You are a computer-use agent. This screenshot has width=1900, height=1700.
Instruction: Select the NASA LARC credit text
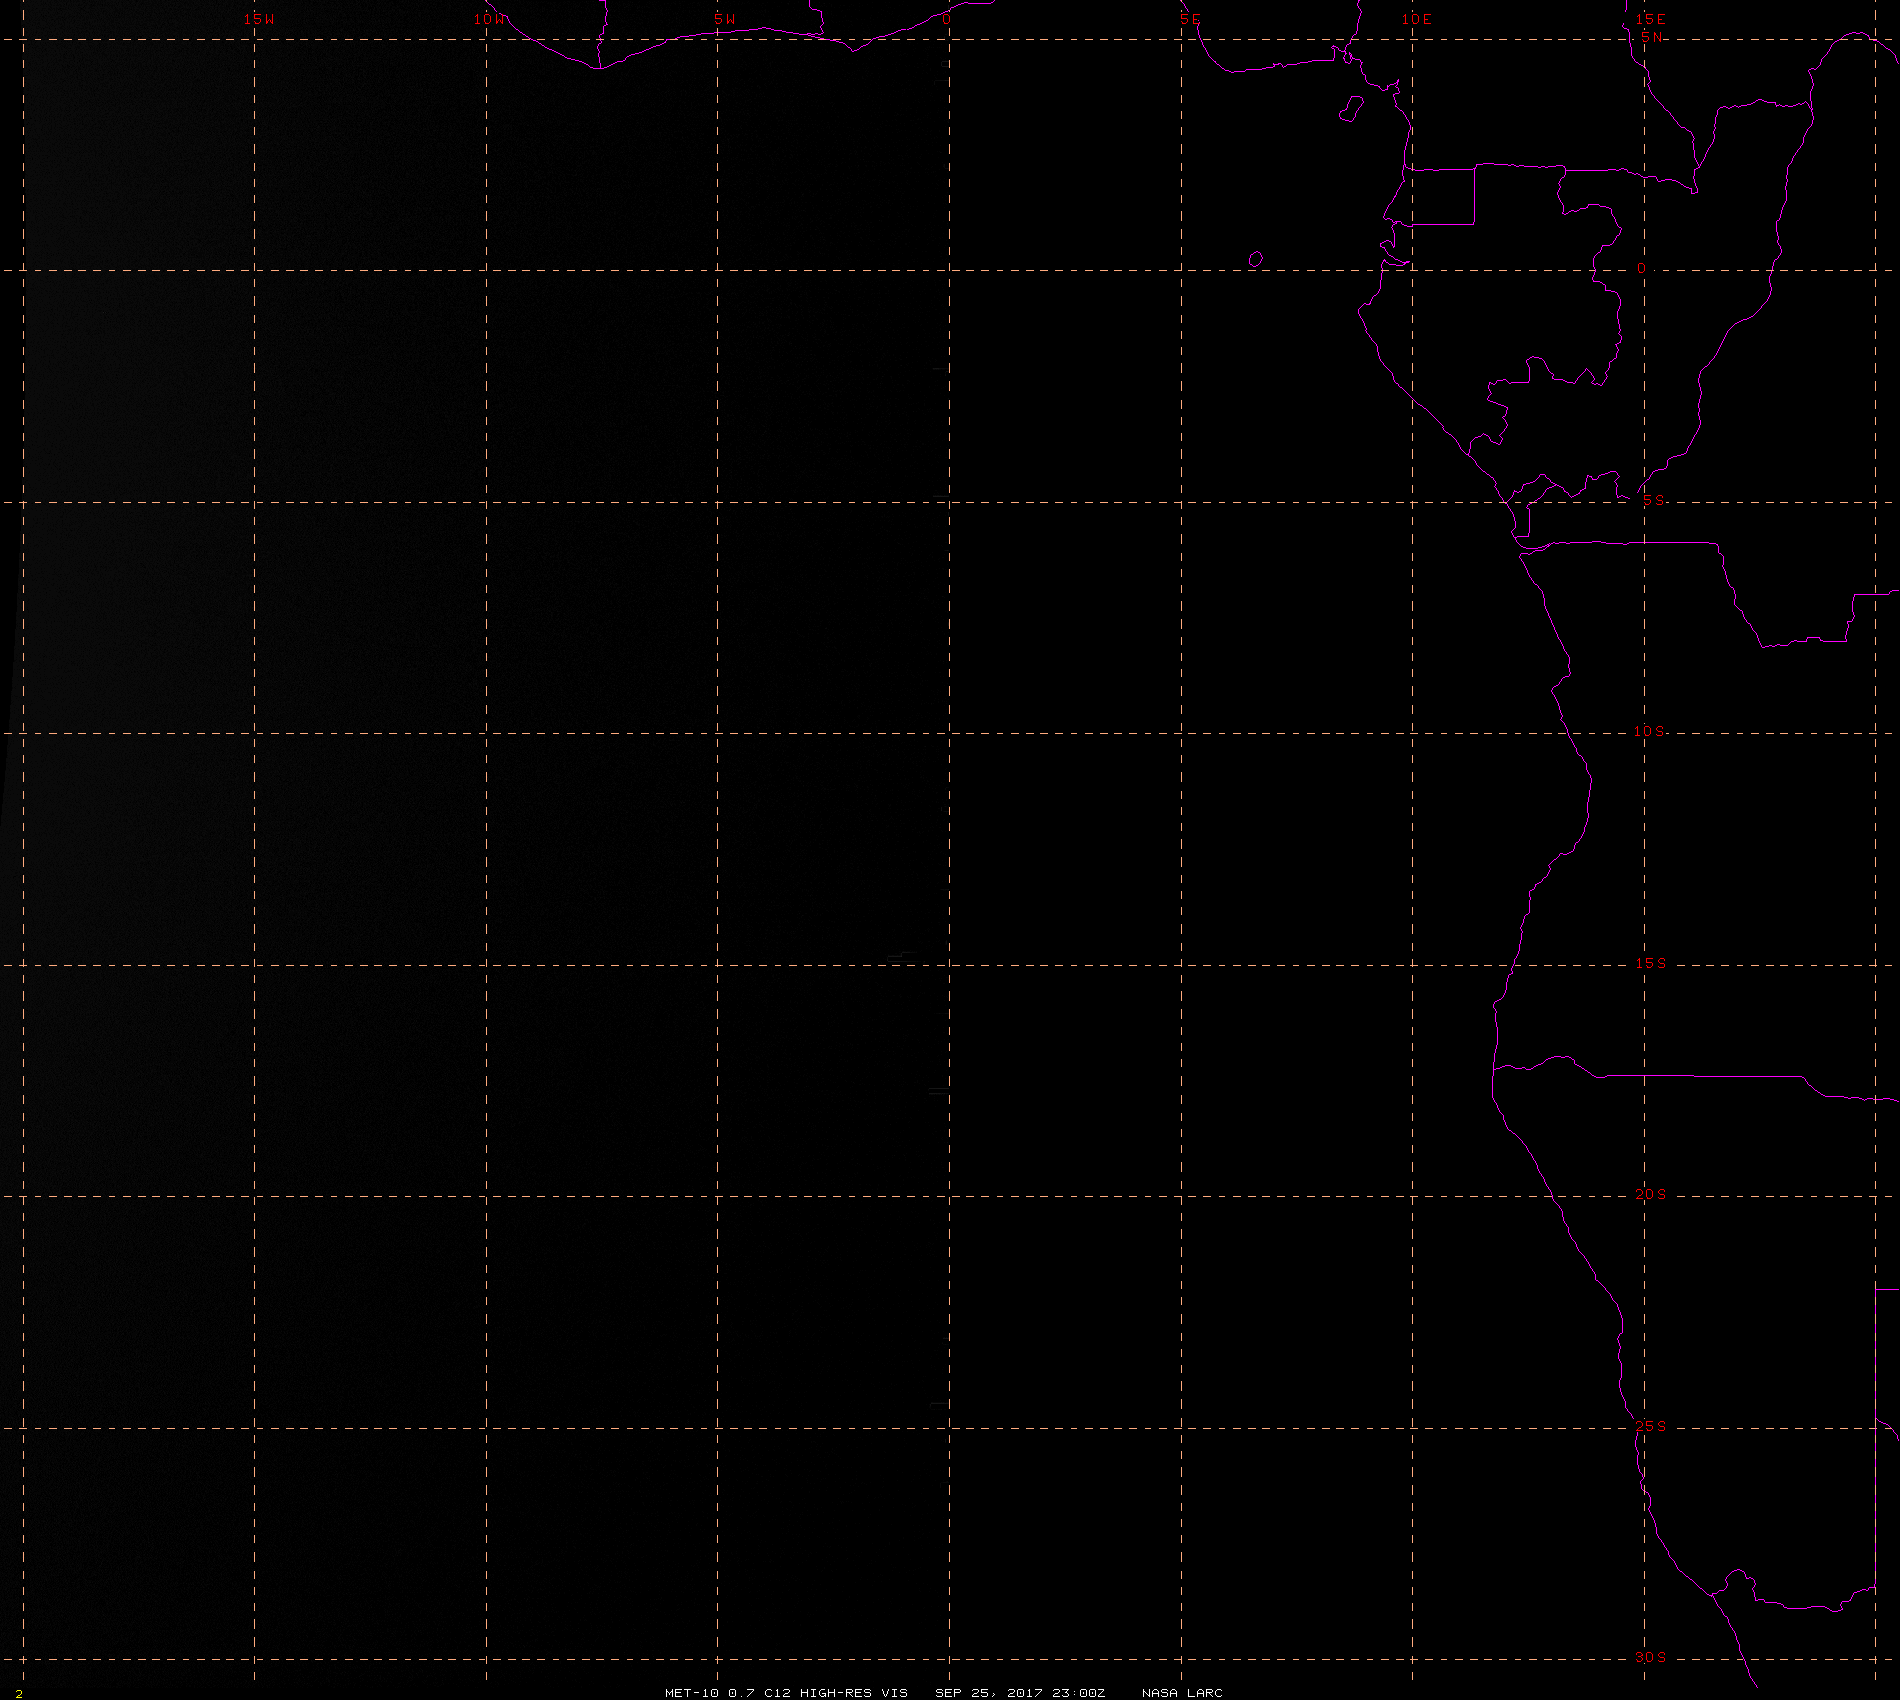pyautogui.click(x=1182, y=1692)
